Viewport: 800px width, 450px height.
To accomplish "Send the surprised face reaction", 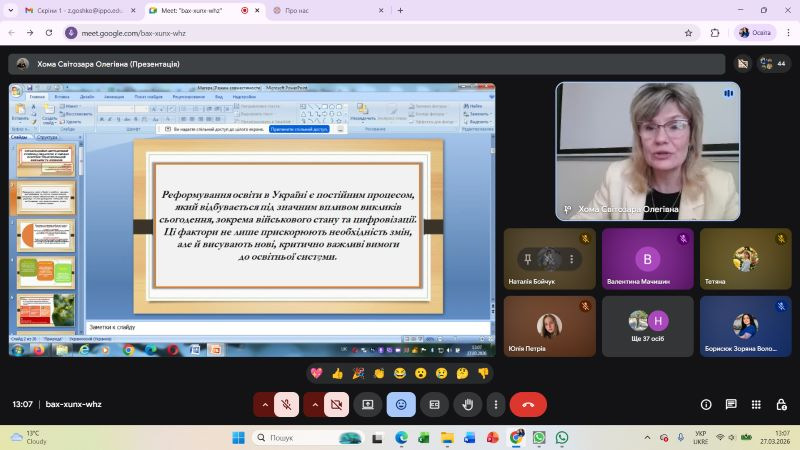I will (x=420, y=373).
